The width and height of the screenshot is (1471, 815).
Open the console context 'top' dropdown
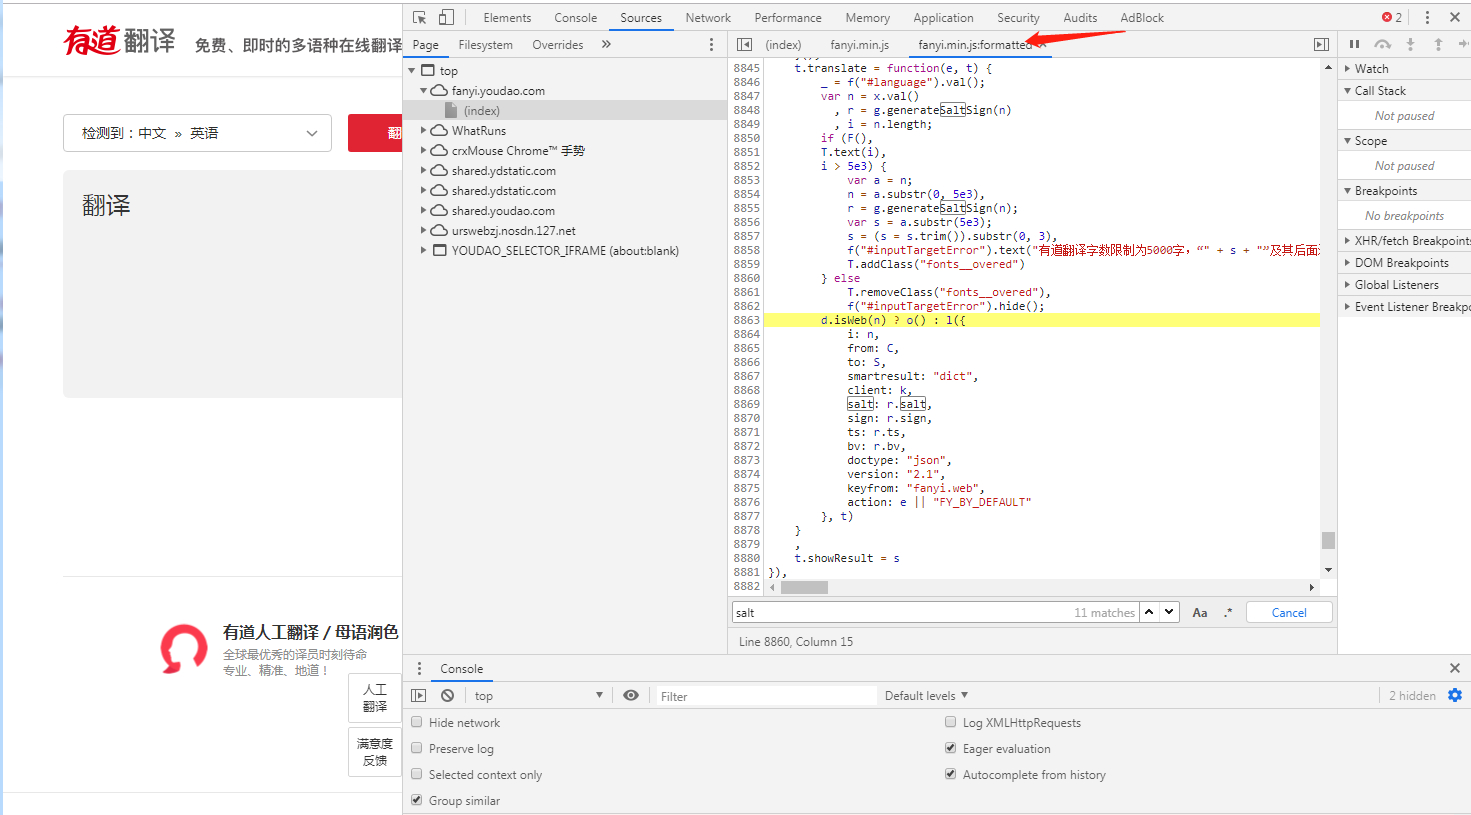(x=538, y=695)
